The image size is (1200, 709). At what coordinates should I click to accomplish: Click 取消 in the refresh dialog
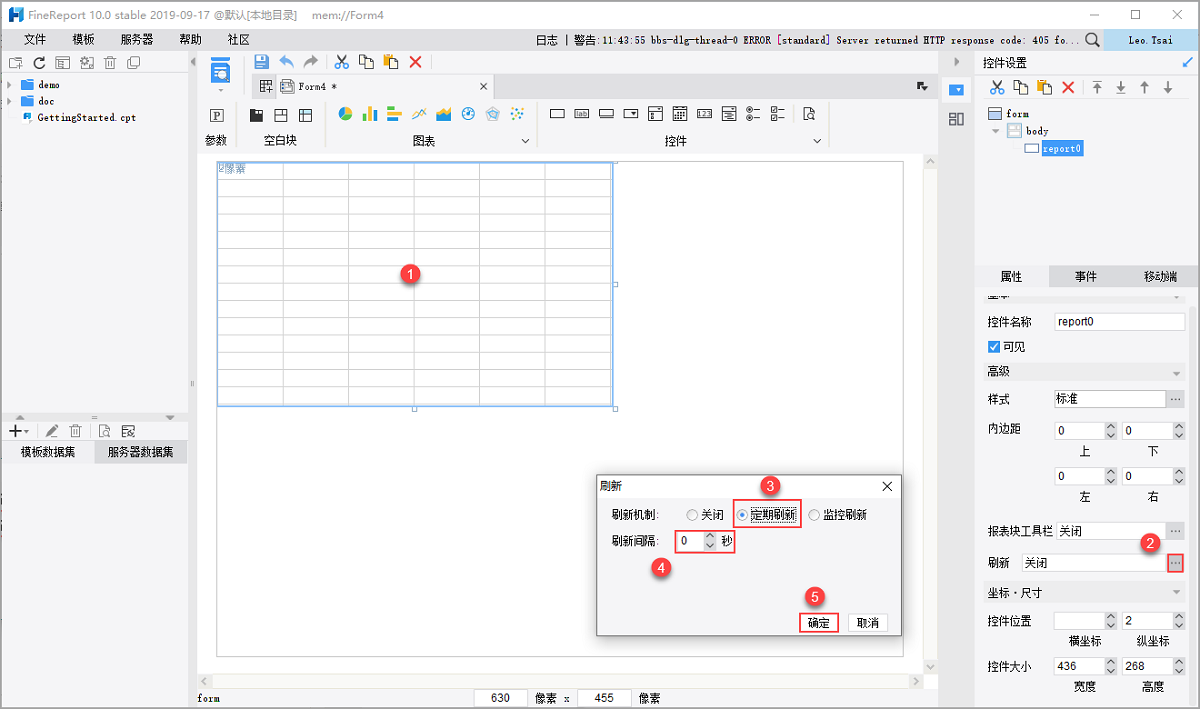(x=867, y=622)
